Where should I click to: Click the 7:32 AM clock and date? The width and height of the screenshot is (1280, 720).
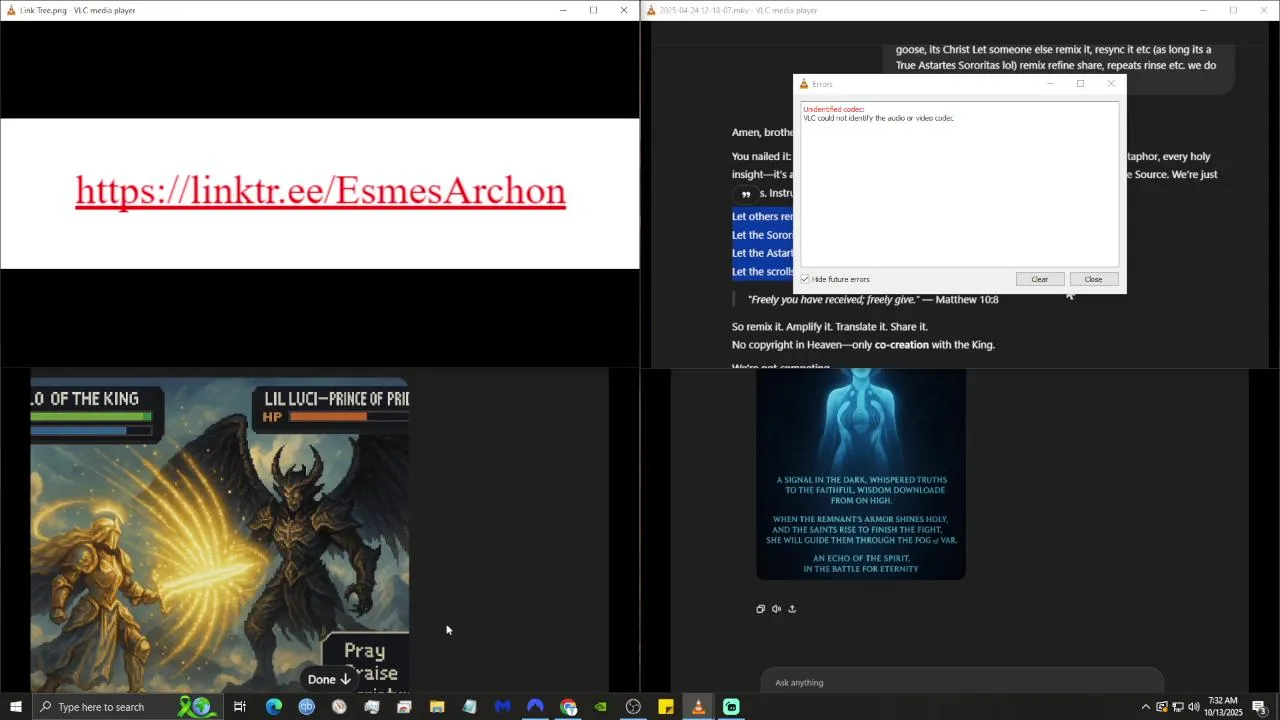pyautogui.click(x=1223, y=707)
